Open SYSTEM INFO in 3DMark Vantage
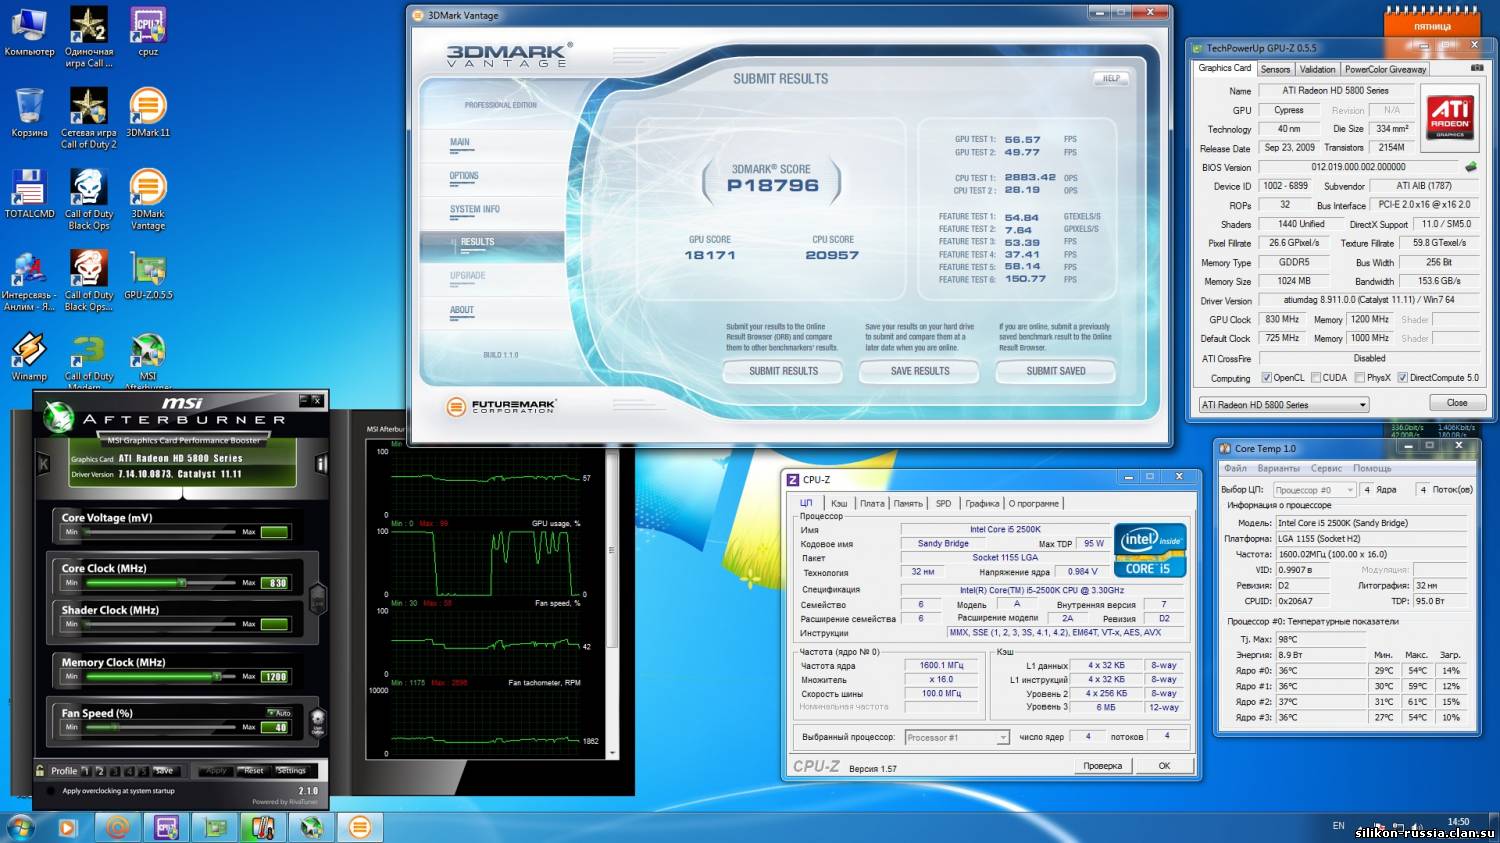The image size is (1500, 843). [475, 209]
